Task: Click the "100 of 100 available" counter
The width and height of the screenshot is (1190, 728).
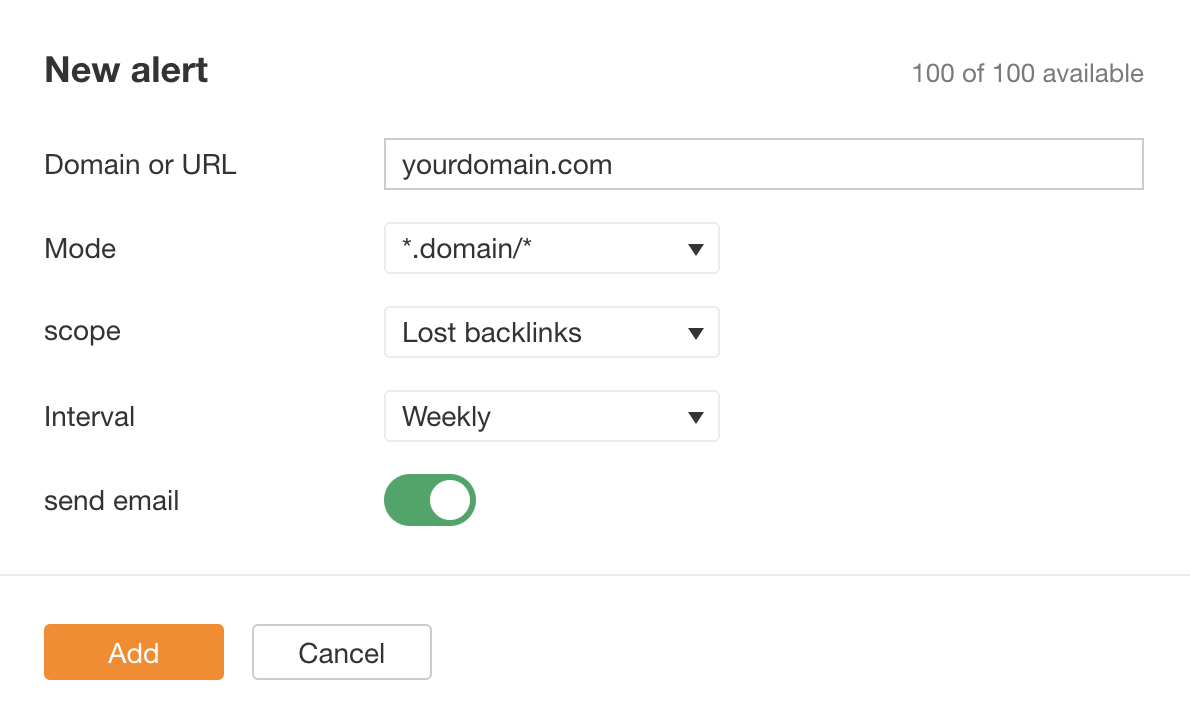Action: pos(1027,73)
